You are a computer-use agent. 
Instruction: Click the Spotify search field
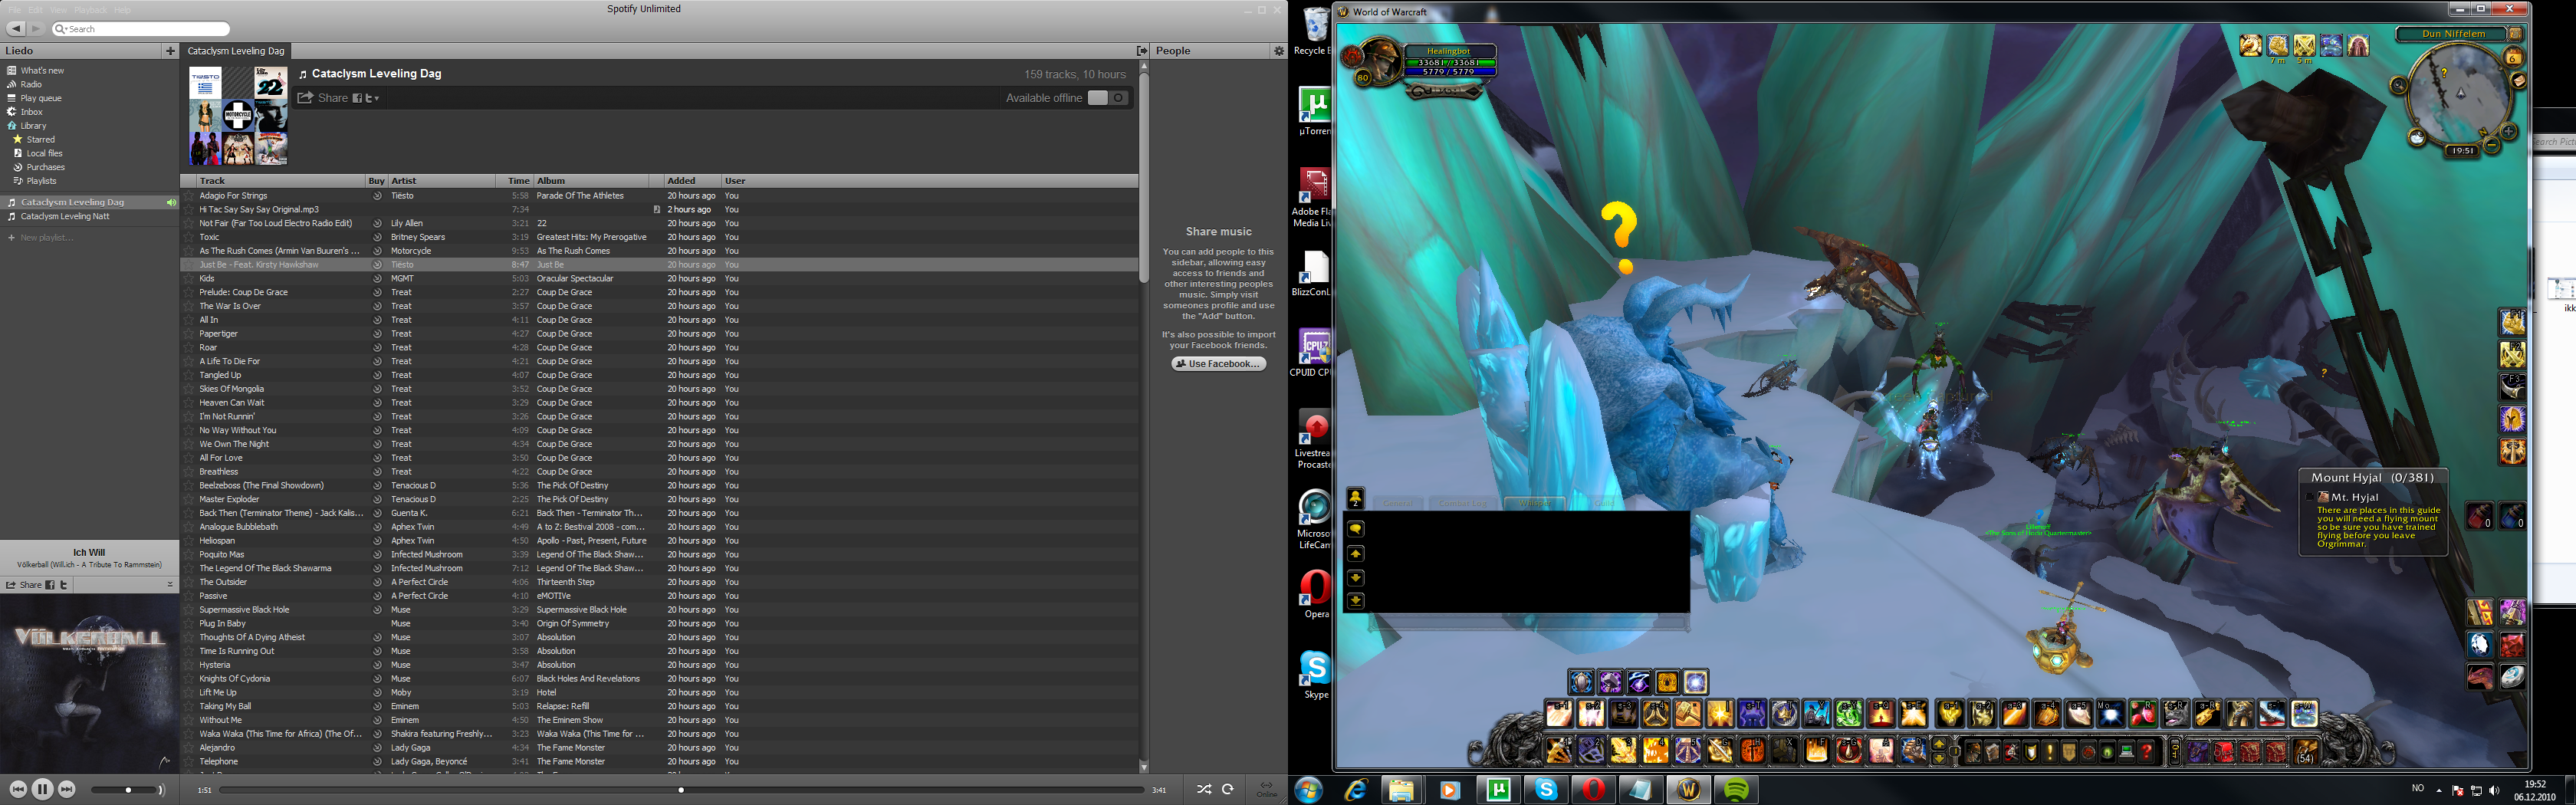click(141, 29)
